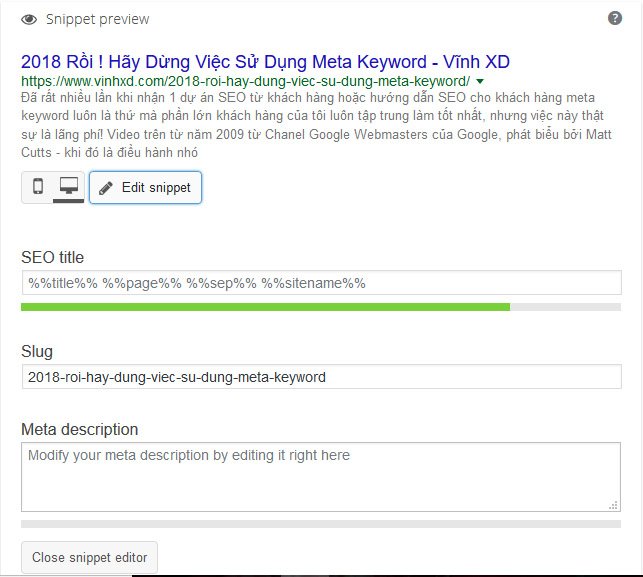Expand the green arrow next to the URL
The image size is (643, 577).
(480, 81)
